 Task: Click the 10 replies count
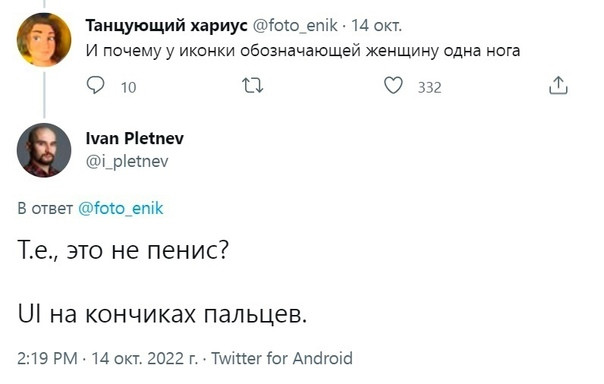(129, 87)
